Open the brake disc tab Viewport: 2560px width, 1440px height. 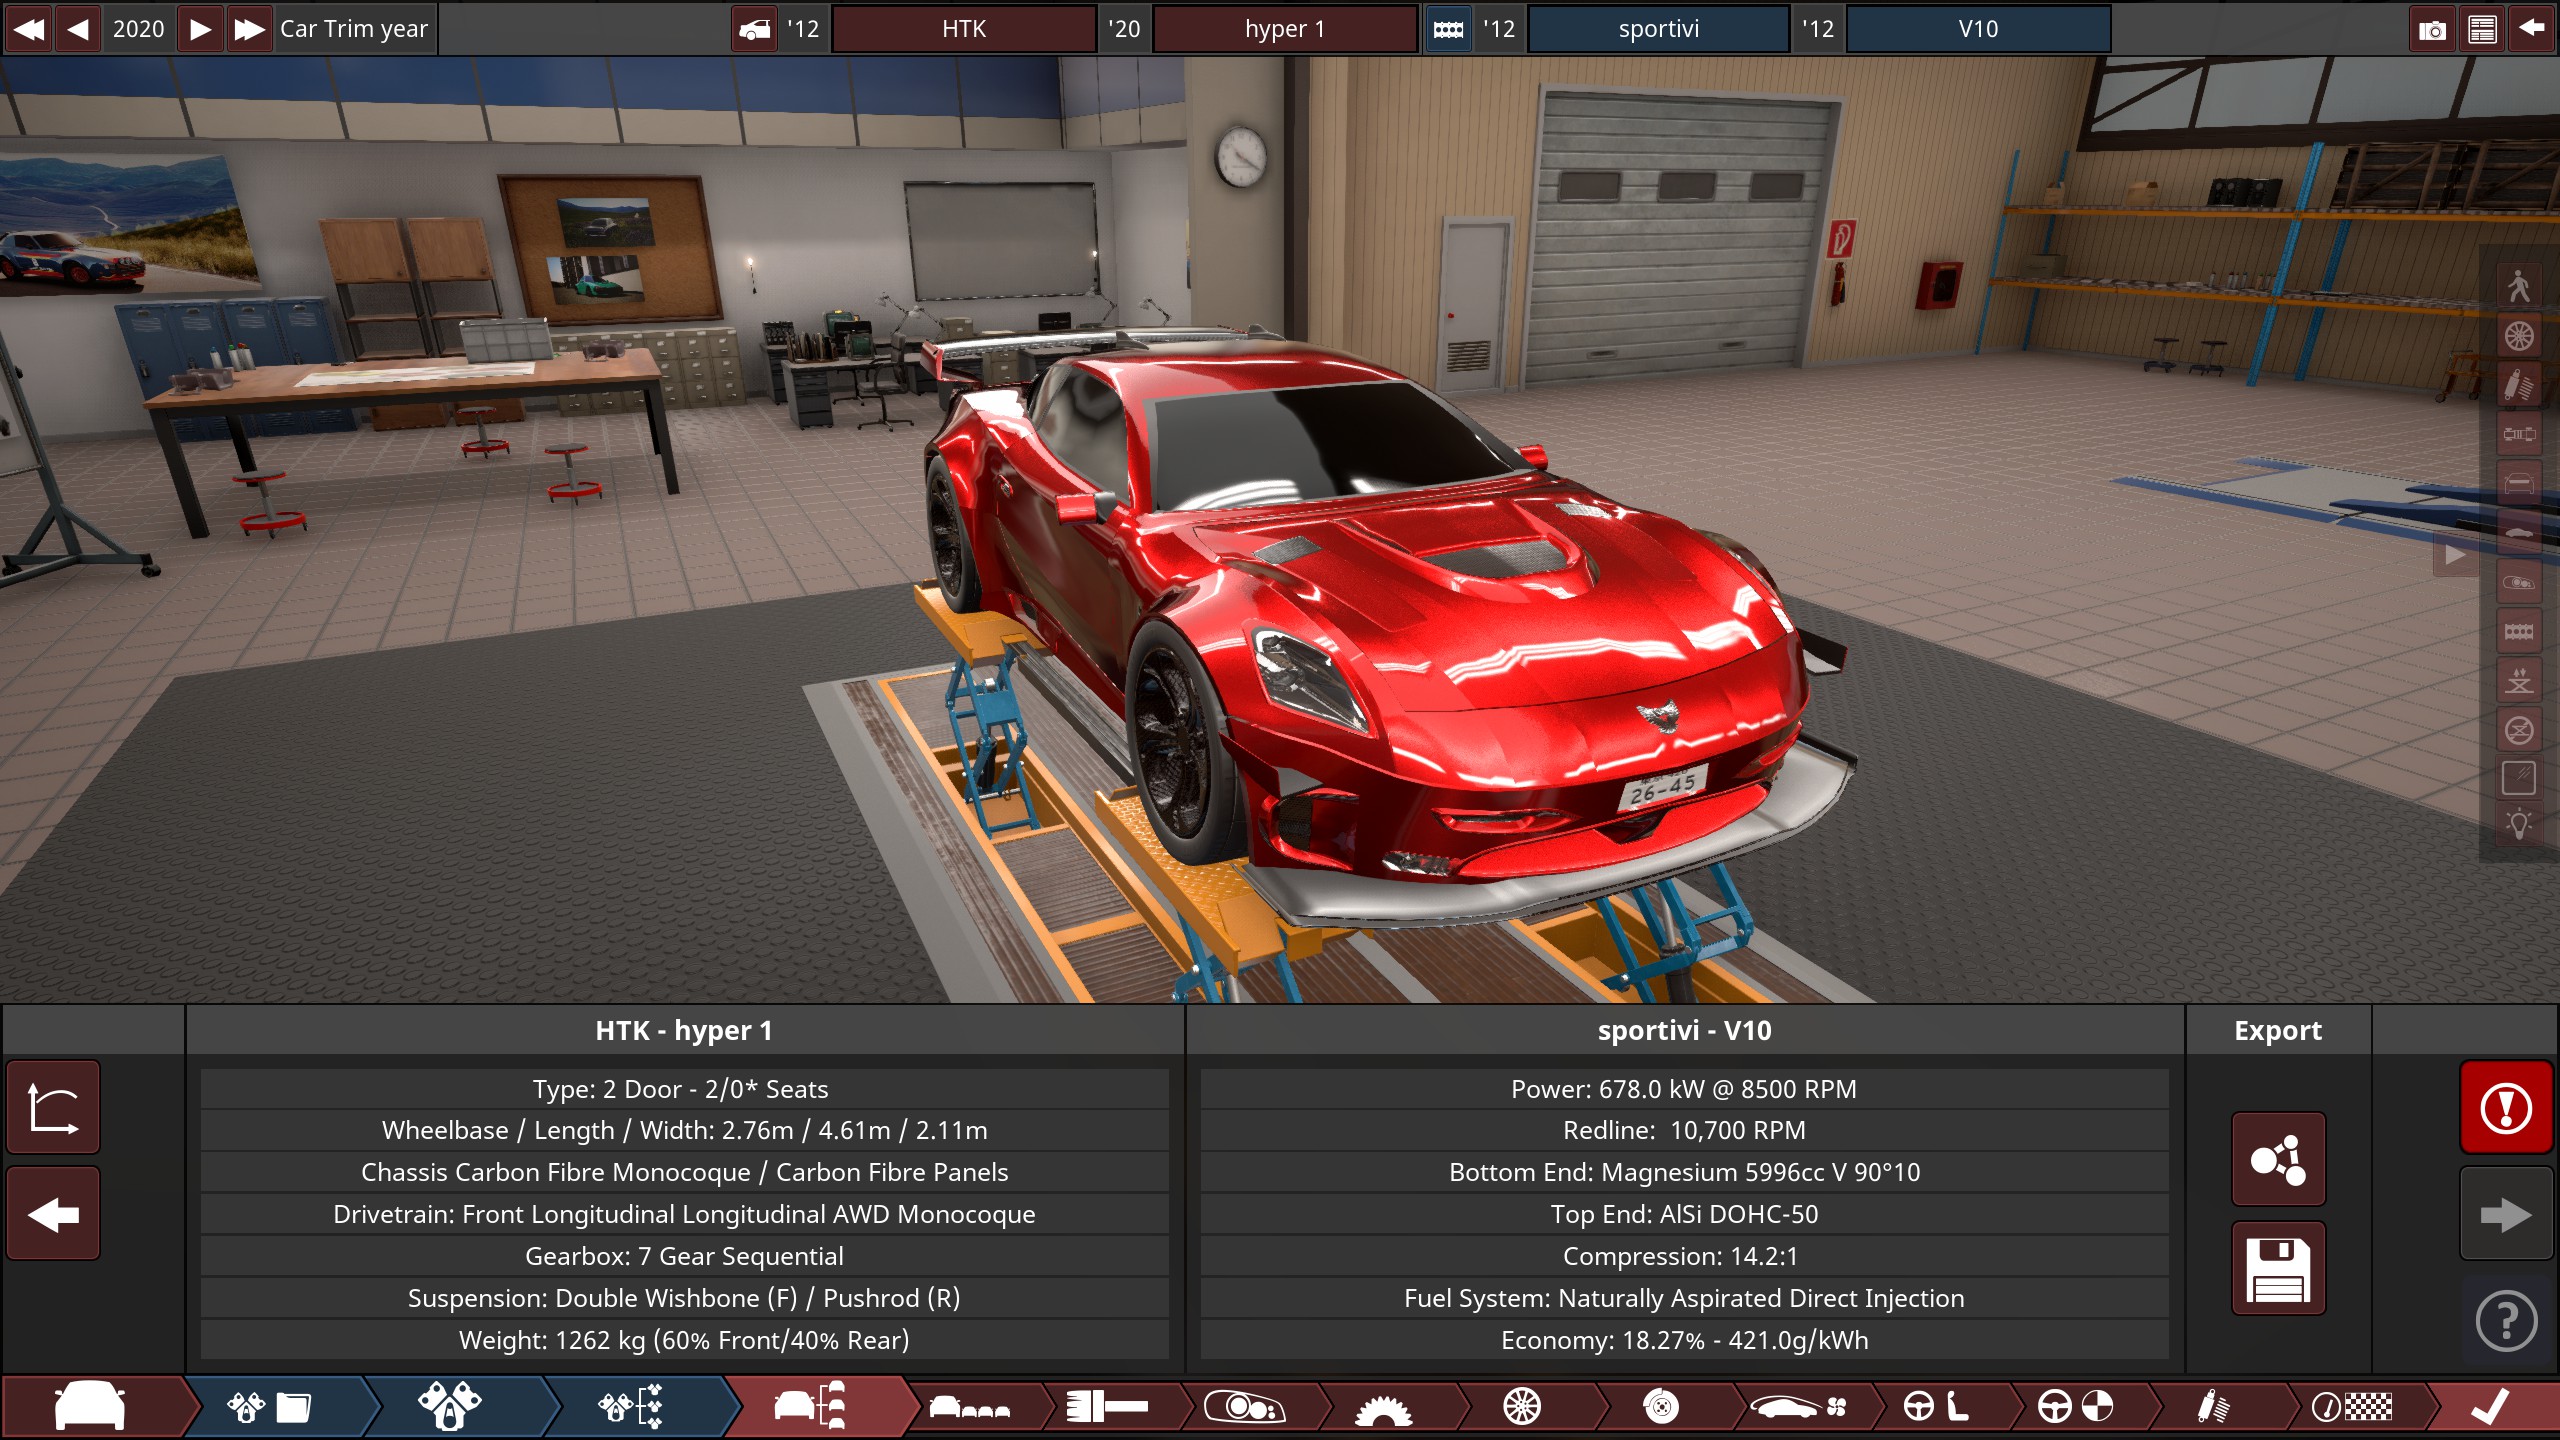pos(1661,1407)
